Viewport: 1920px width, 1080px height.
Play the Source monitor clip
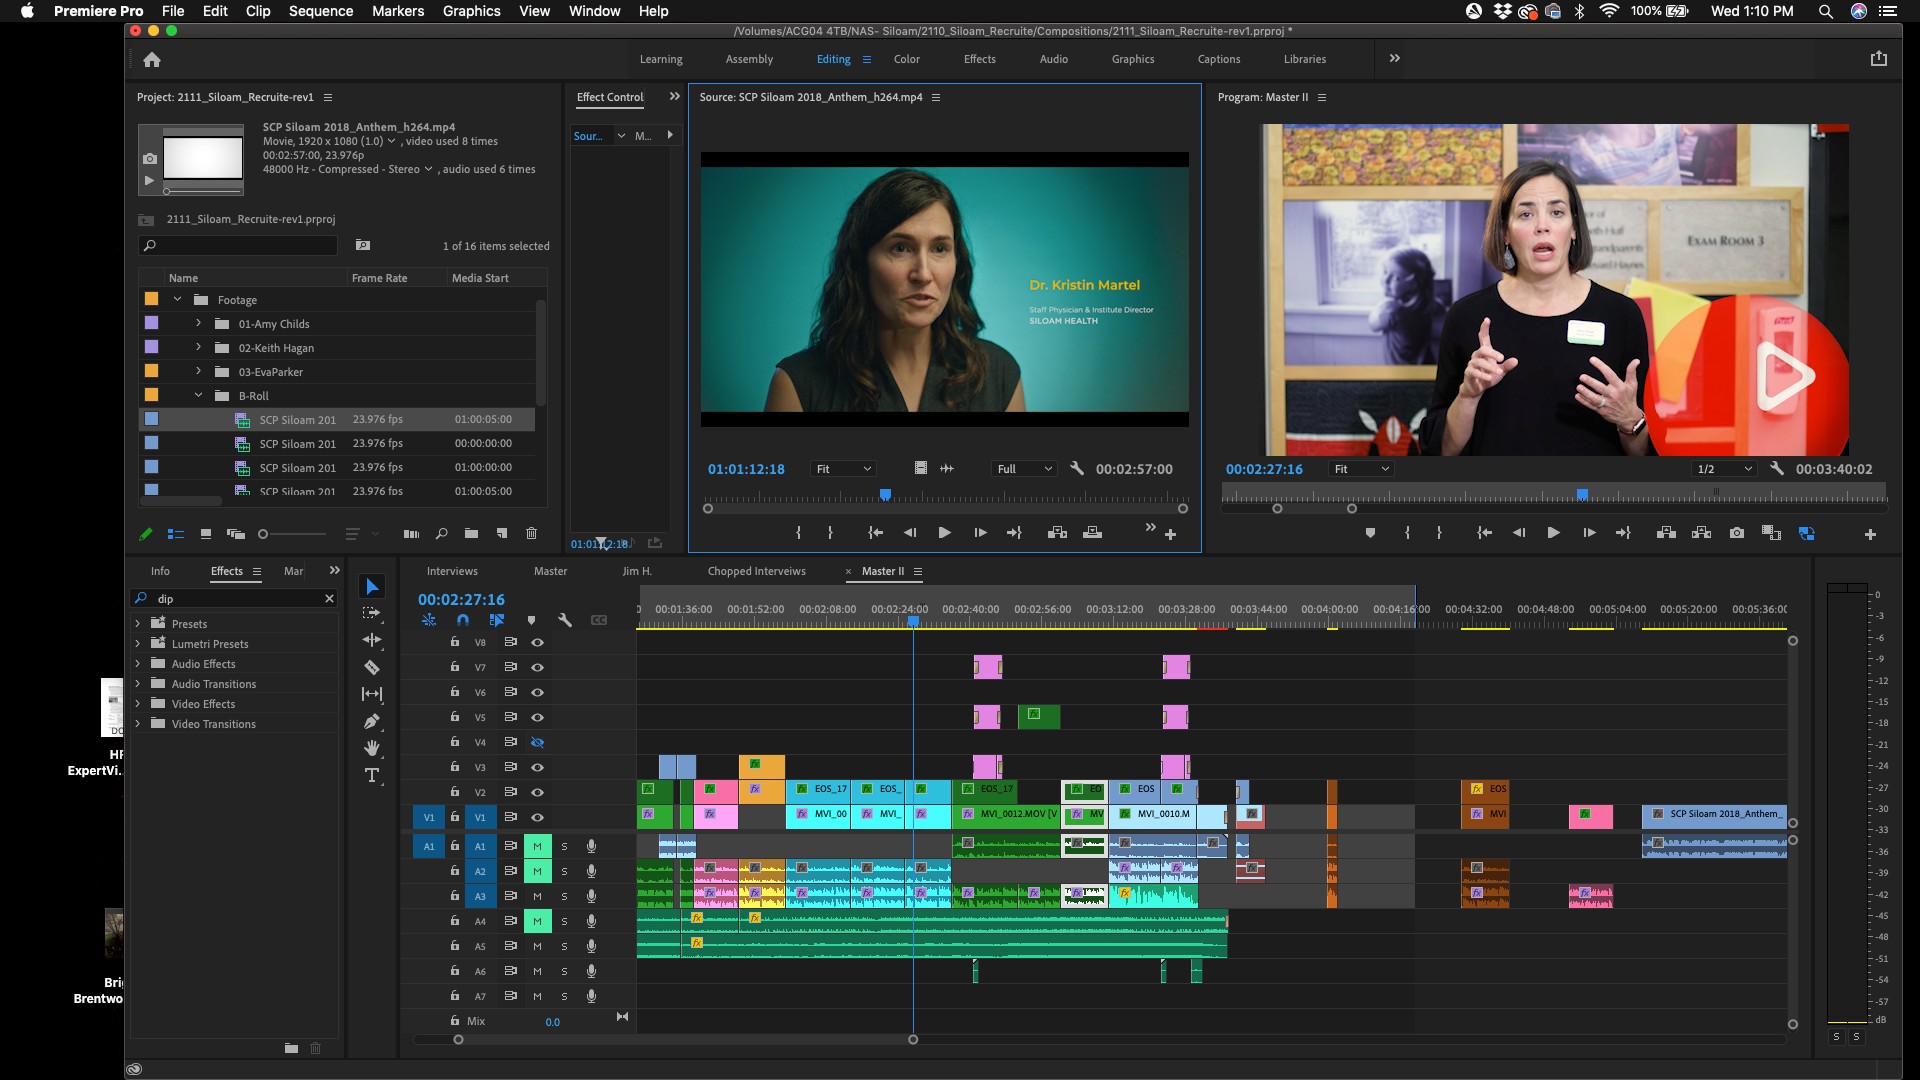click(944, 533)
